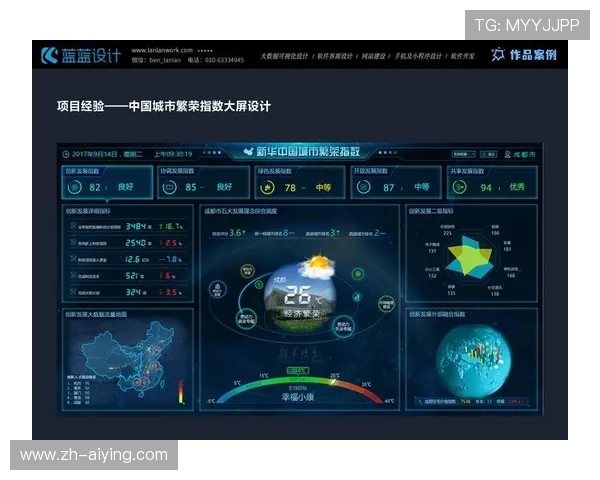Click the row icon next to value 3484
600x480 pixels.
point(73,226)
